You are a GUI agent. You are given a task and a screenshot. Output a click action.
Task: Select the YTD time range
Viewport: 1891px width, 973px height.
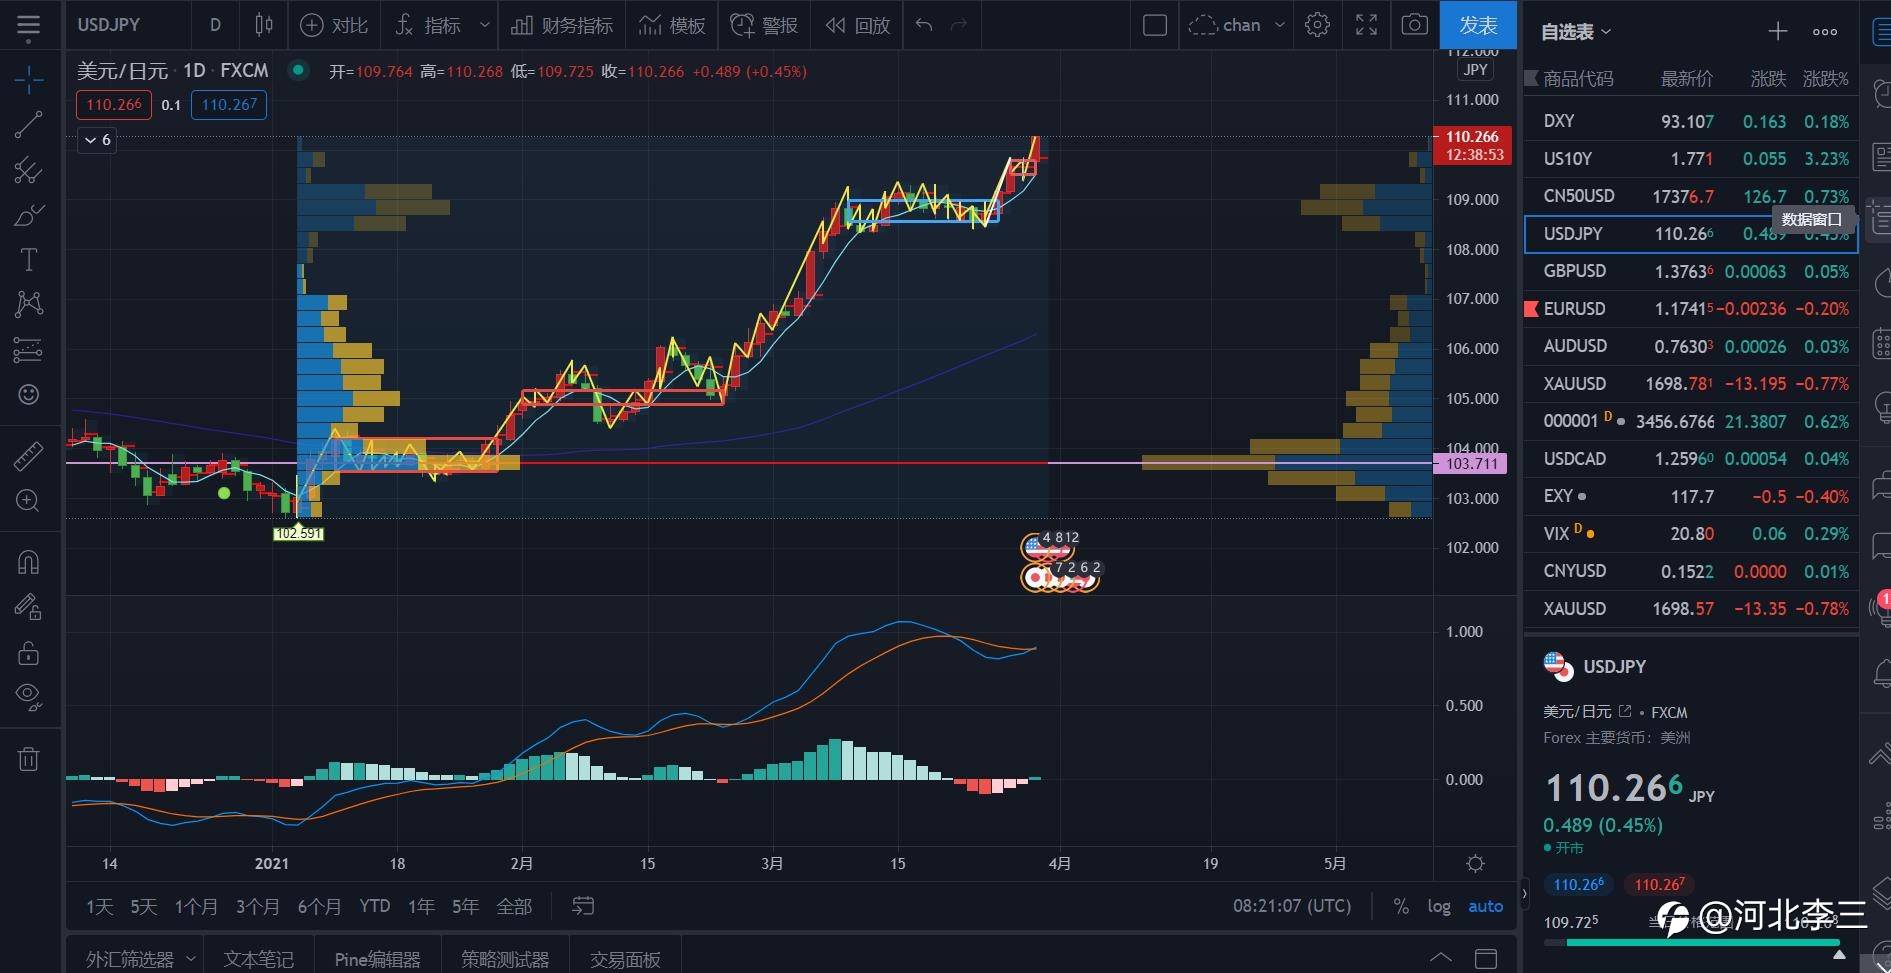374,906
